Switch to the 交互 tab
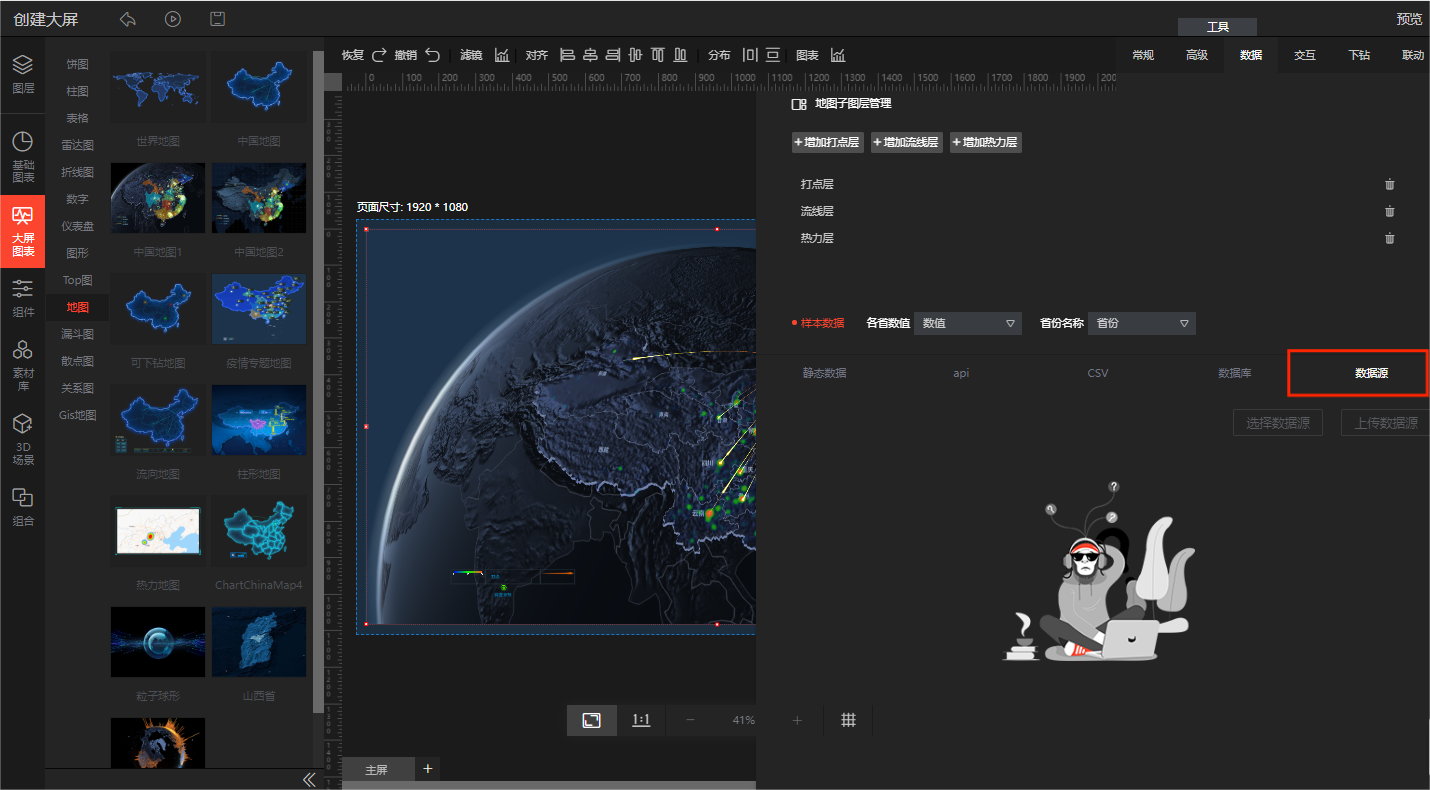 1305,55
